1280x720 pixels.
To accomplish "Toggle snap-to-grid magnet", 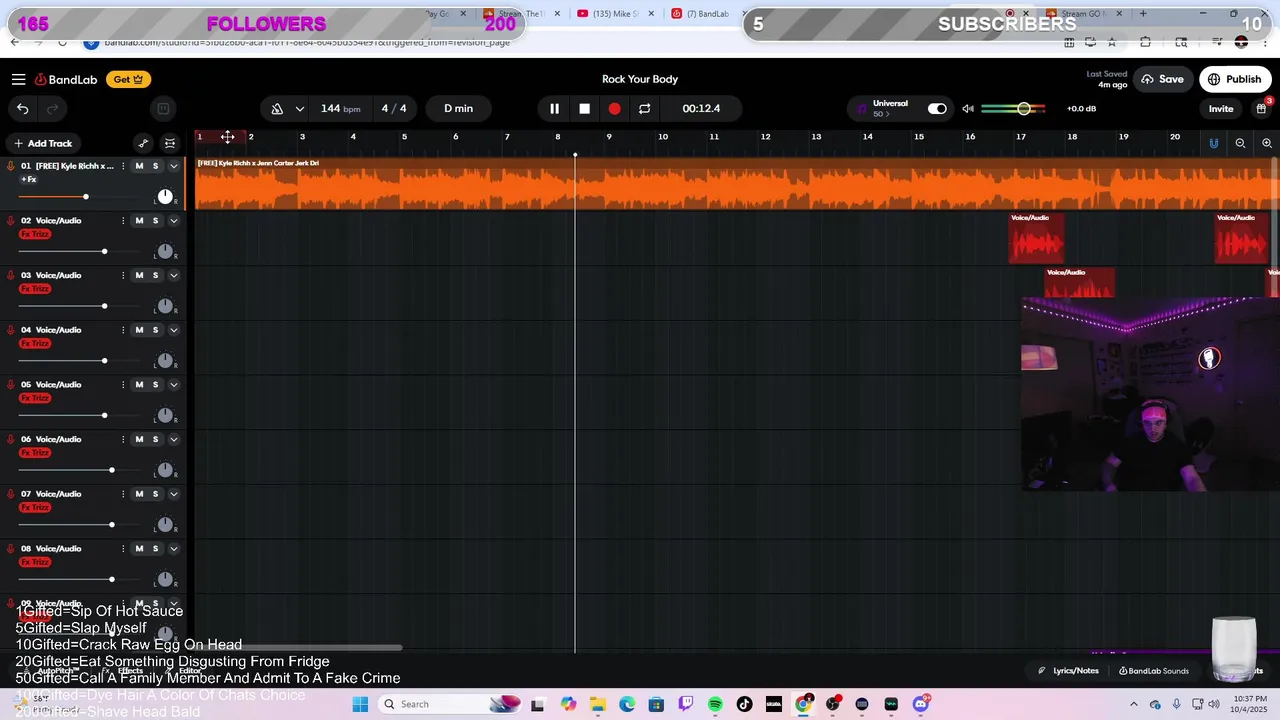I will point(1213,143).
